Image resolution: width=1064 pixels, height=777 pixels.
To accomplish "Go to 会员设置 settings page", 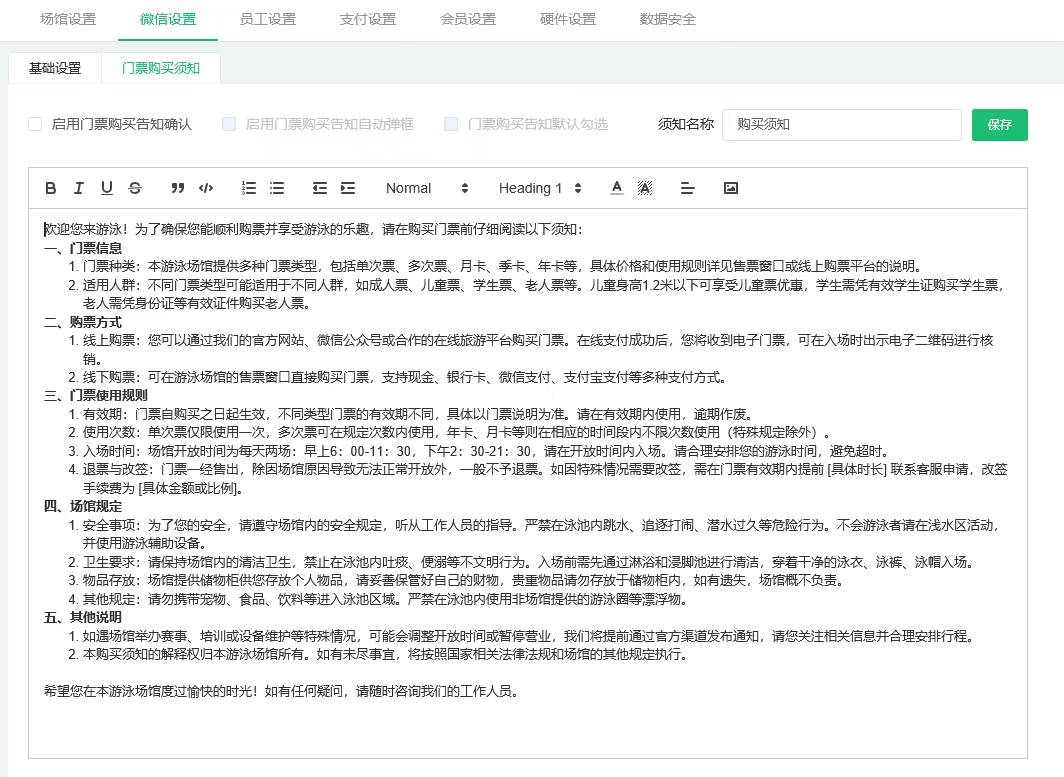I will tap(468, 19).
